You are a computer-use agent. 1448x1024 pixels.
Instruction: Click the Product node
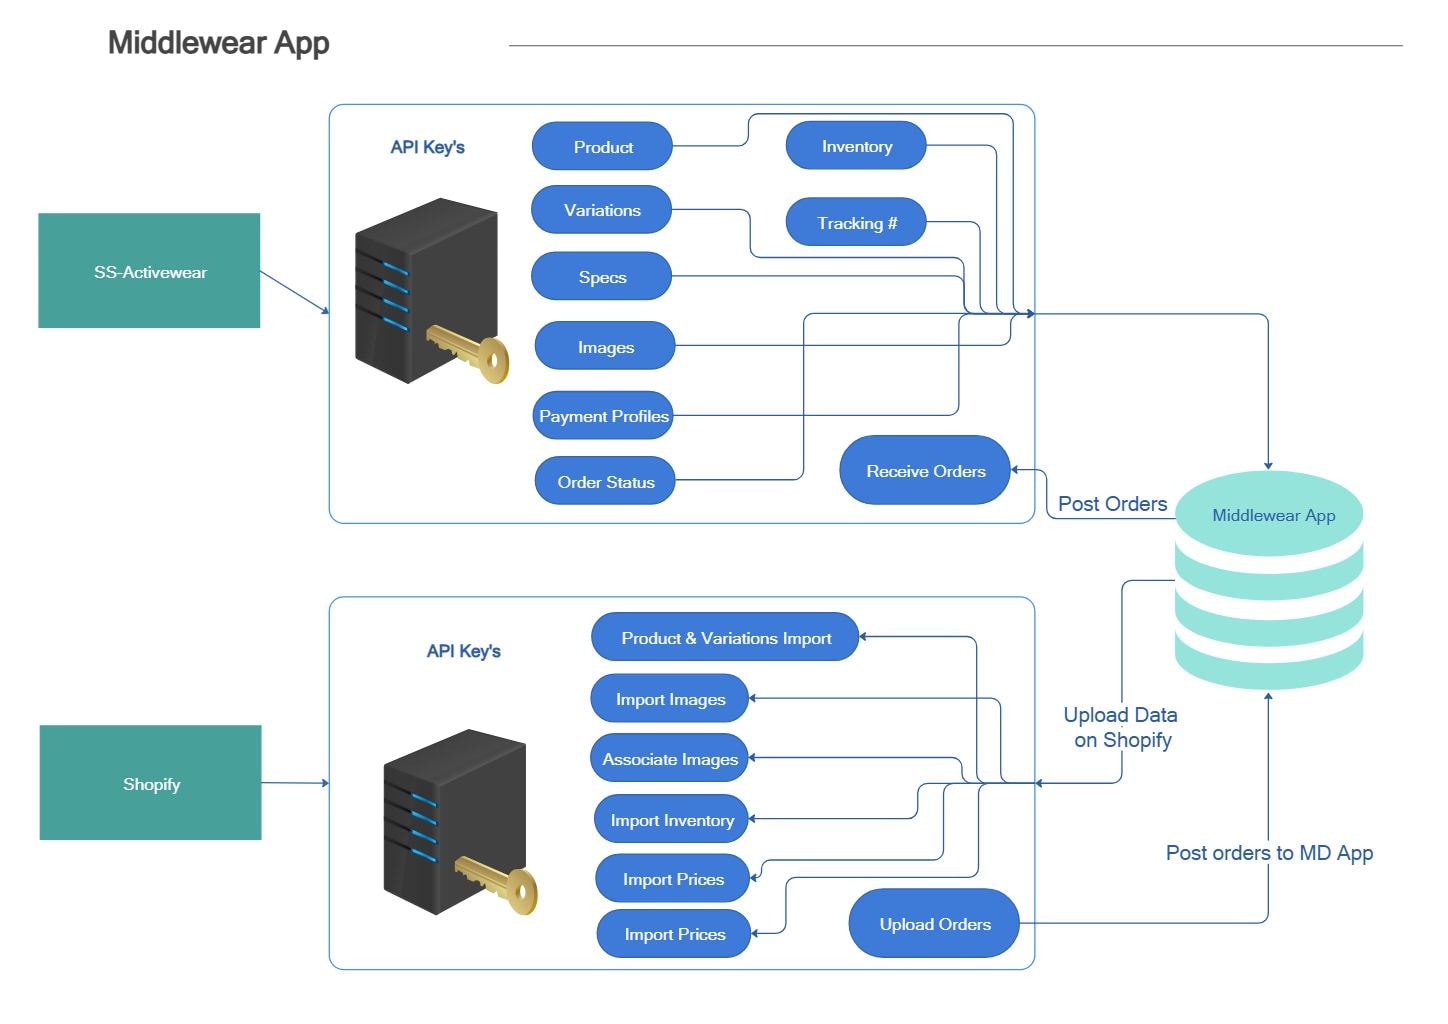pos(602,146)
